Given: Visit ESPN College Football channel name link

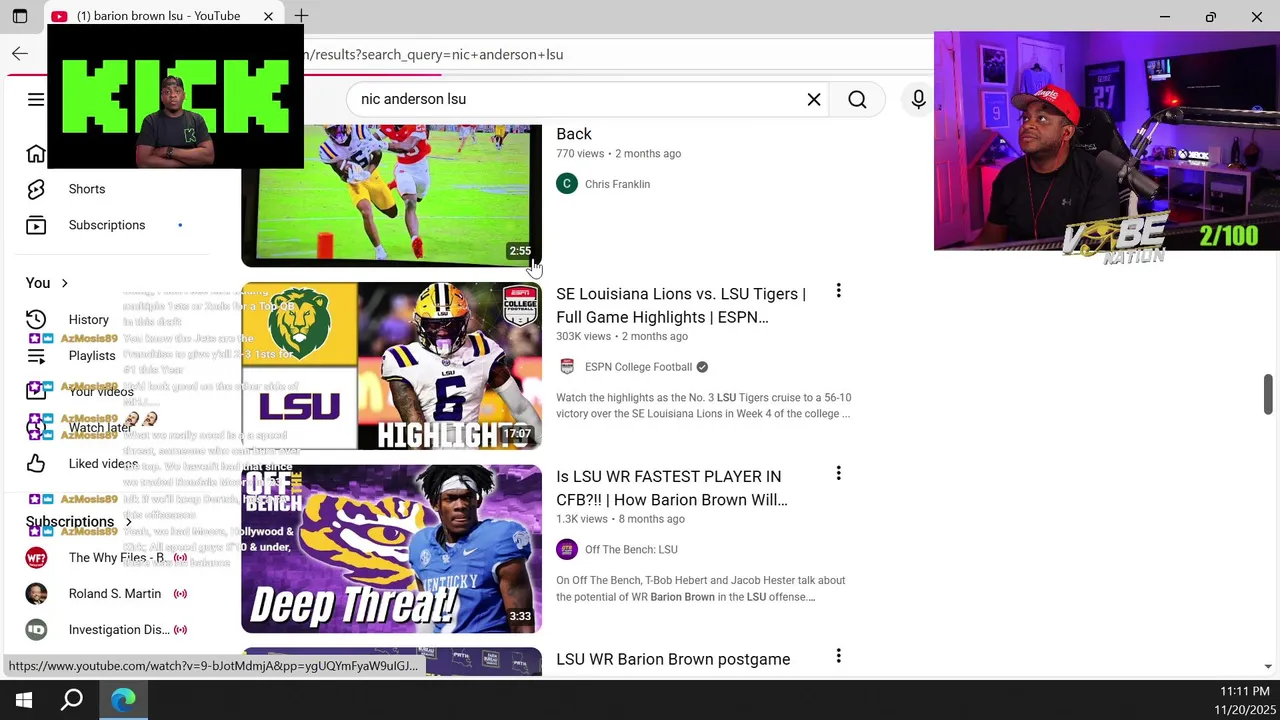Looking at the screenshot, I should pos(638,367).
